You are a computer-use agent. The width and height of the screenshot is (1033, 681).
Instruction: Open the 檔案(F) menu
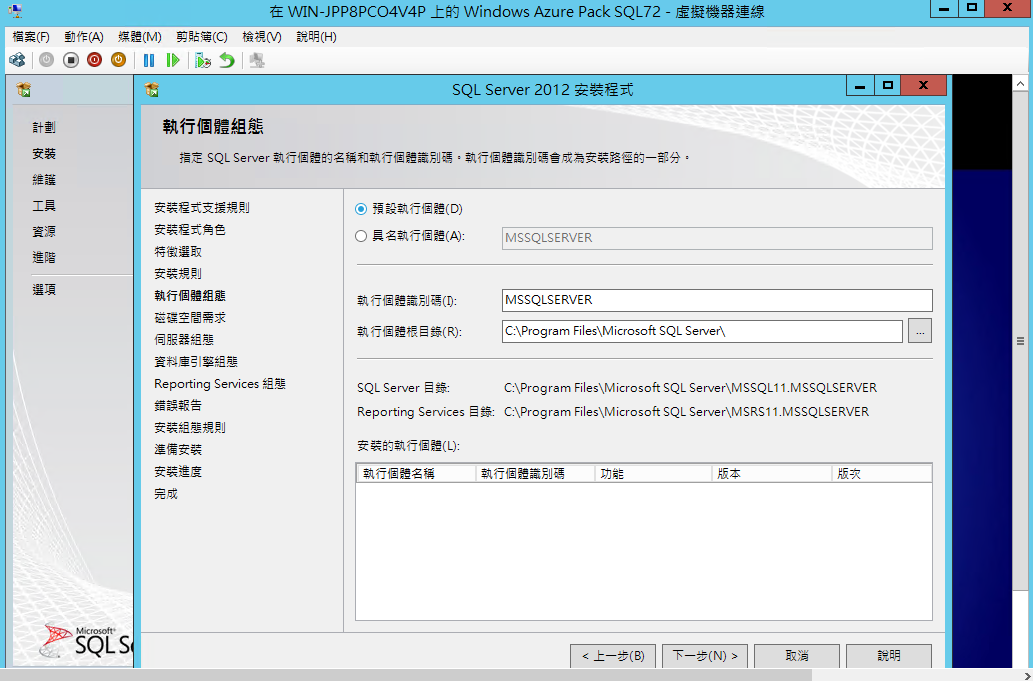coord(31,37)
